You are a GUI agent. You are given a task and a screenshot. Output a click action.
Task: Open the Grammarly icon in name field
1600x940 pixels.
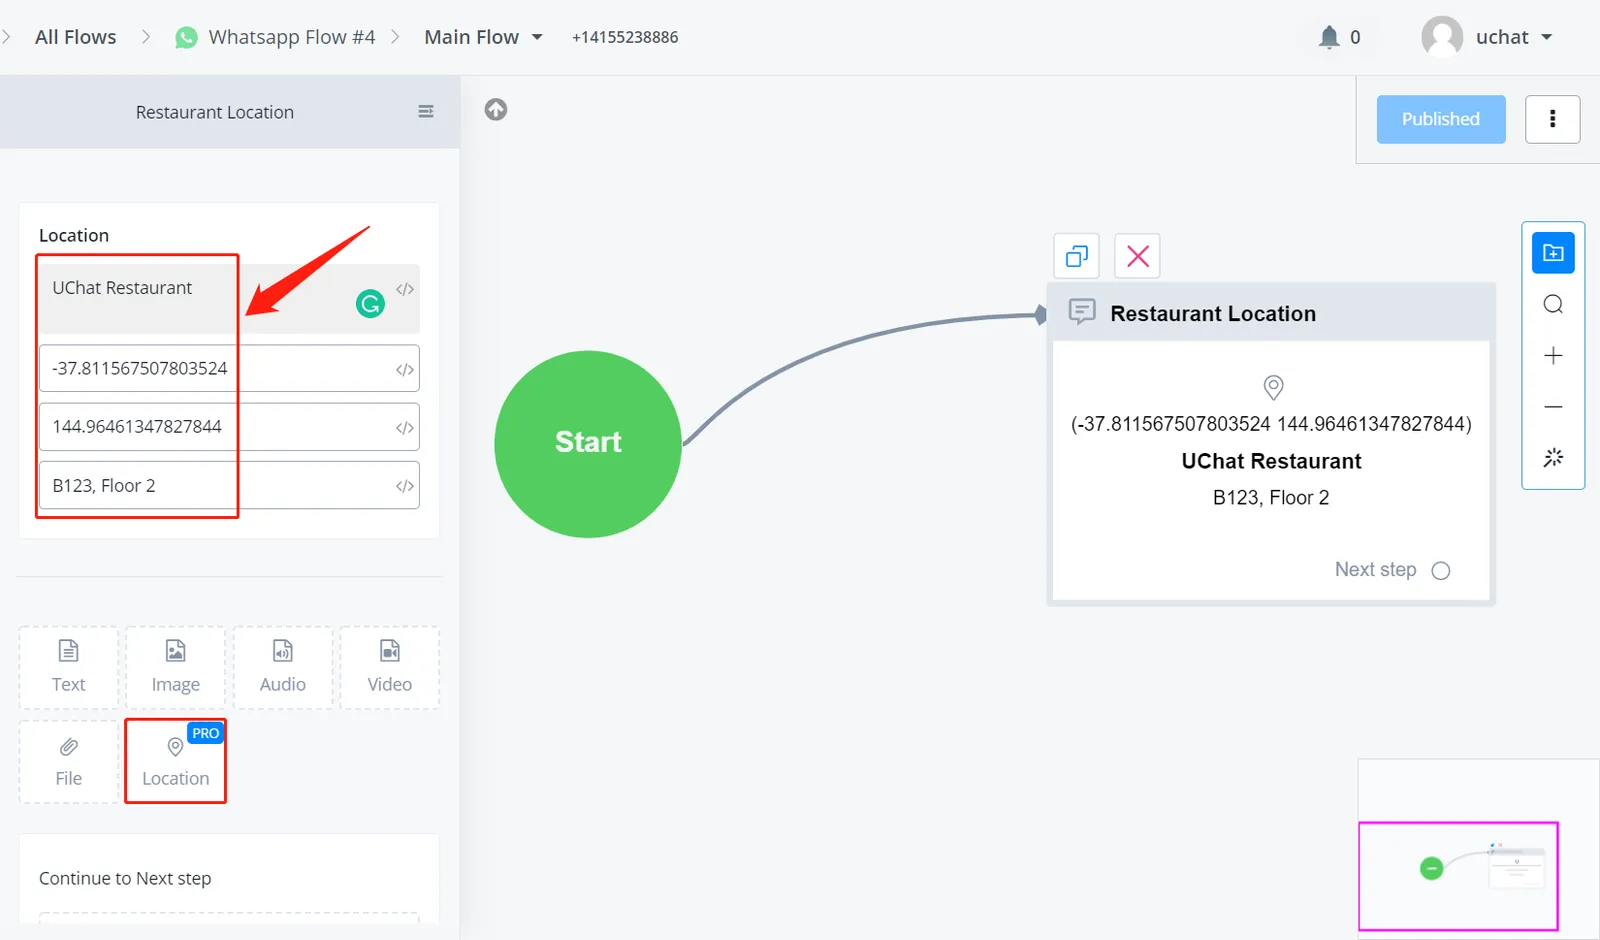click(x=370, y=303)
